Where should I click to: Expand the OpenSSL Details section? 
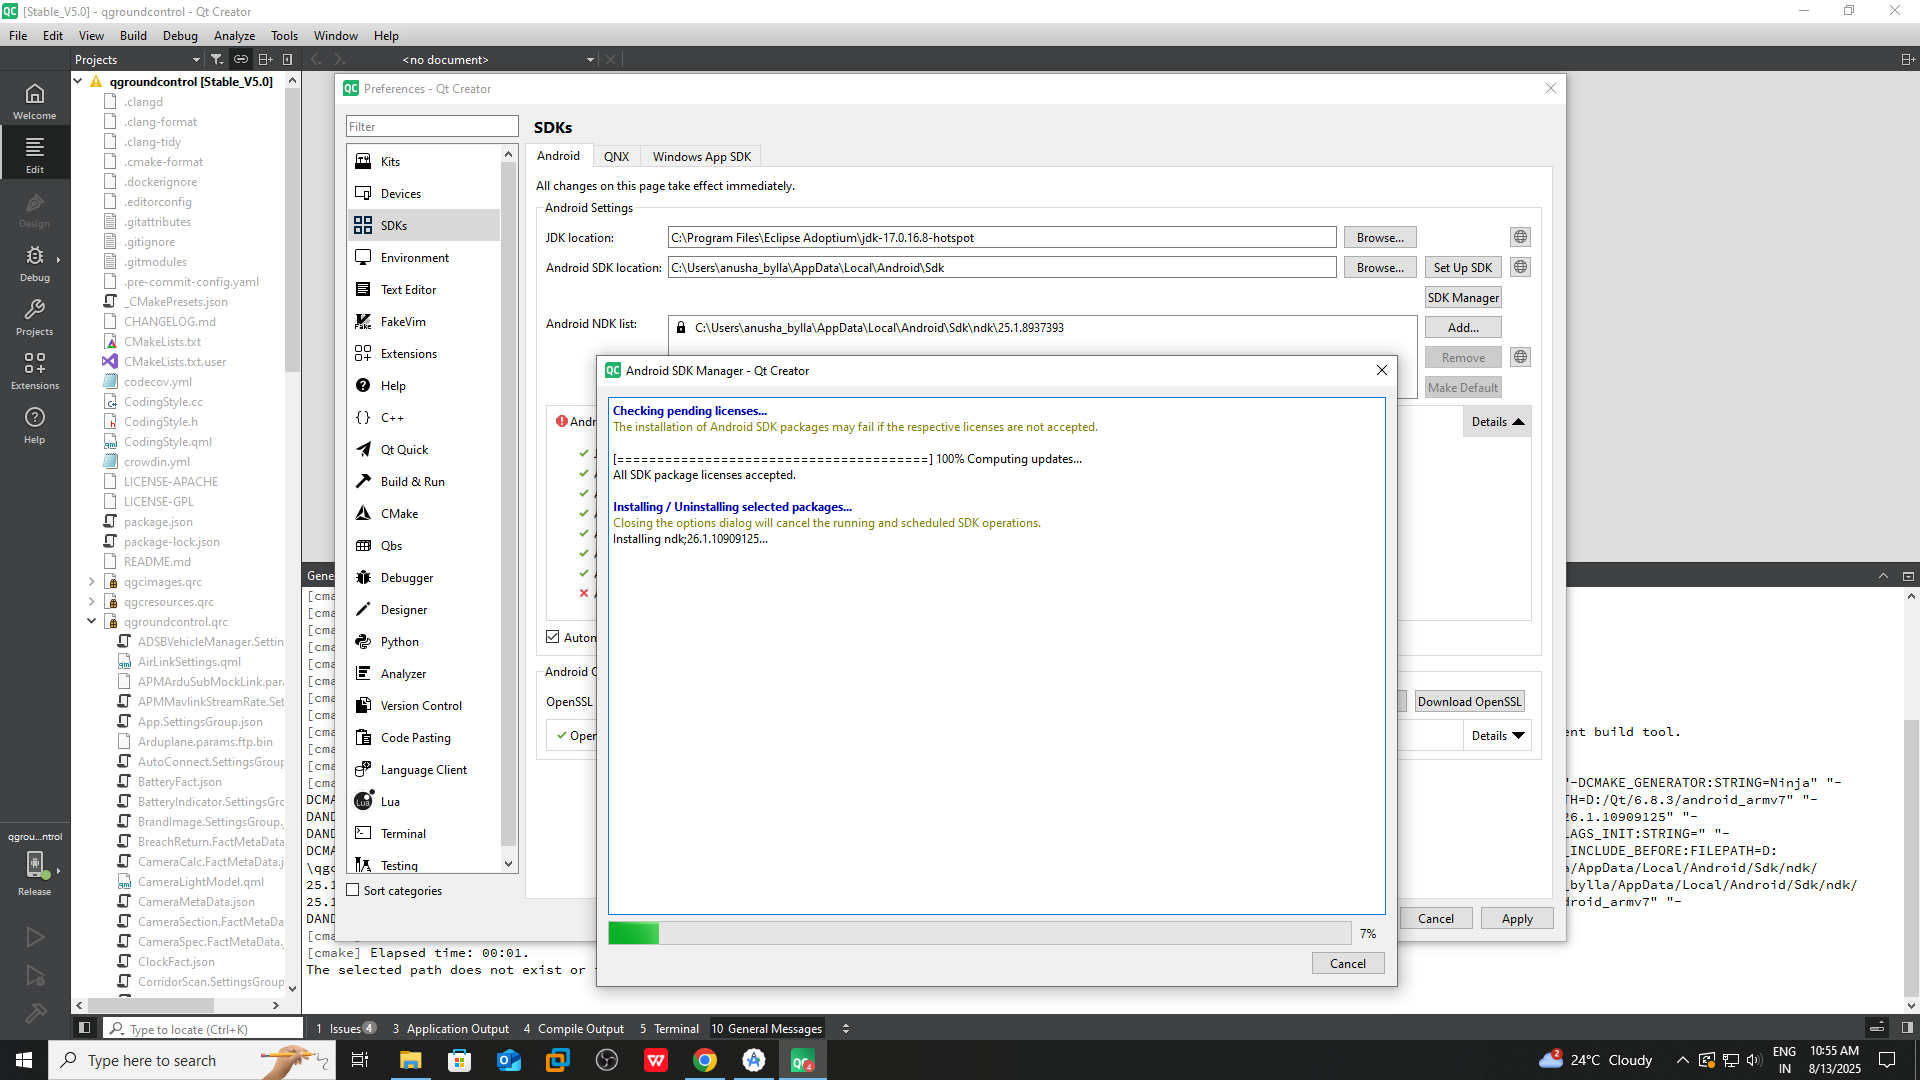tap(1497, 736)
